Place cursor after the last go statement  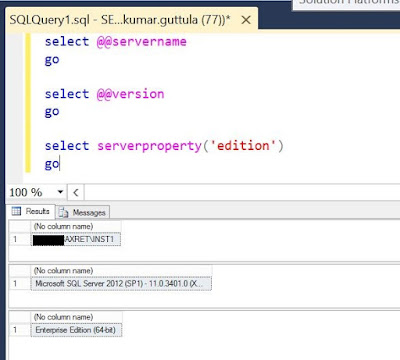click(x=60, y=164)
